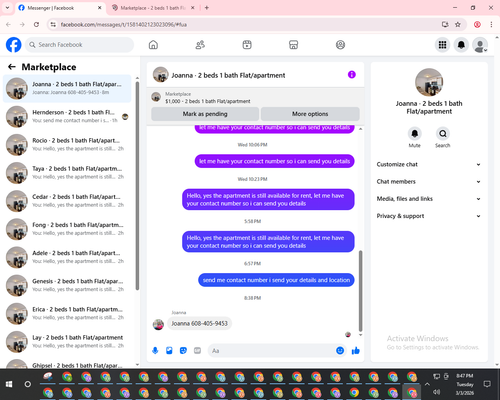The width and height of the screenshot is (500, 400).
Task: Choose a sticker from the composer
Action: click(x=183, y=351)
